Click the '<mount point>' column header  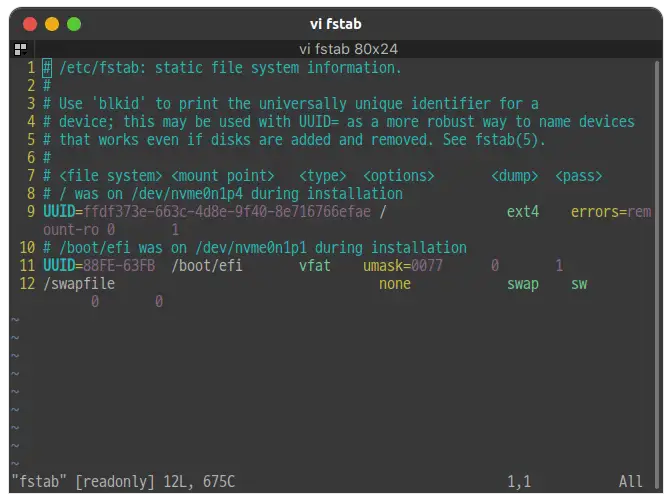[222, 176]
